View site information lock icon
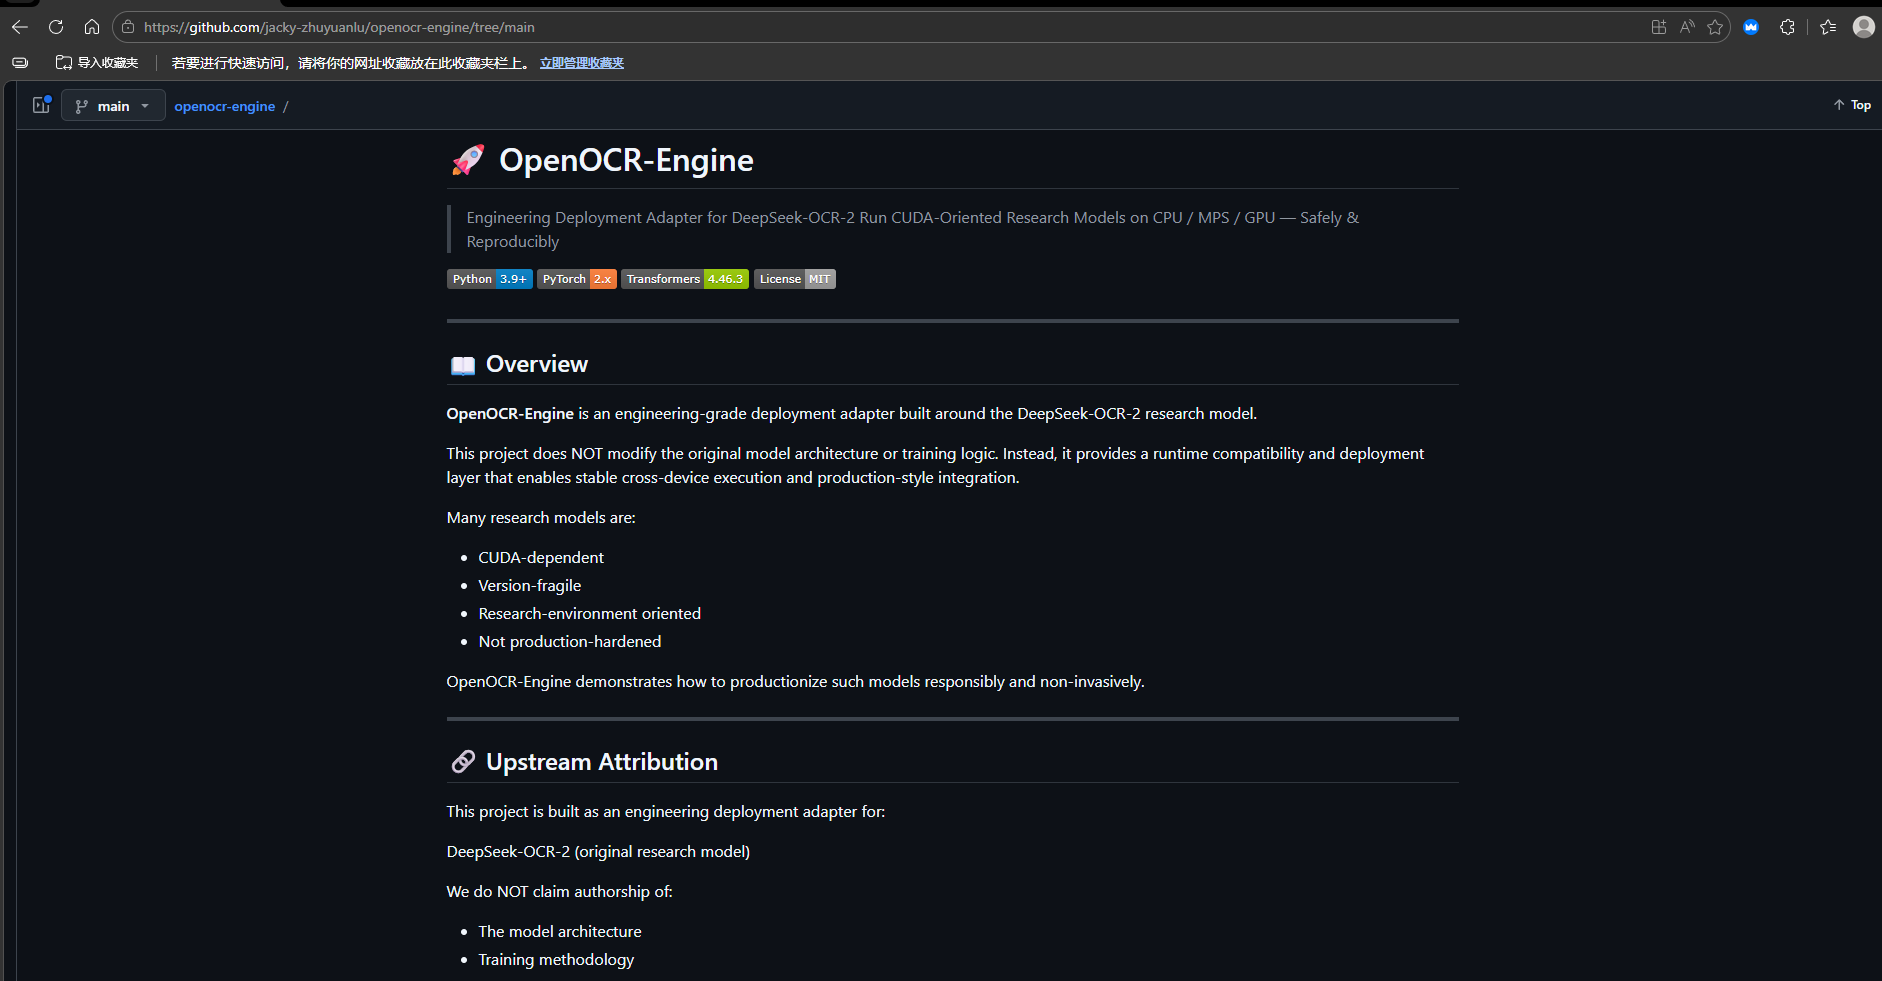The height and width of the screenshot is (981, 1882). [x=128, y=27]
